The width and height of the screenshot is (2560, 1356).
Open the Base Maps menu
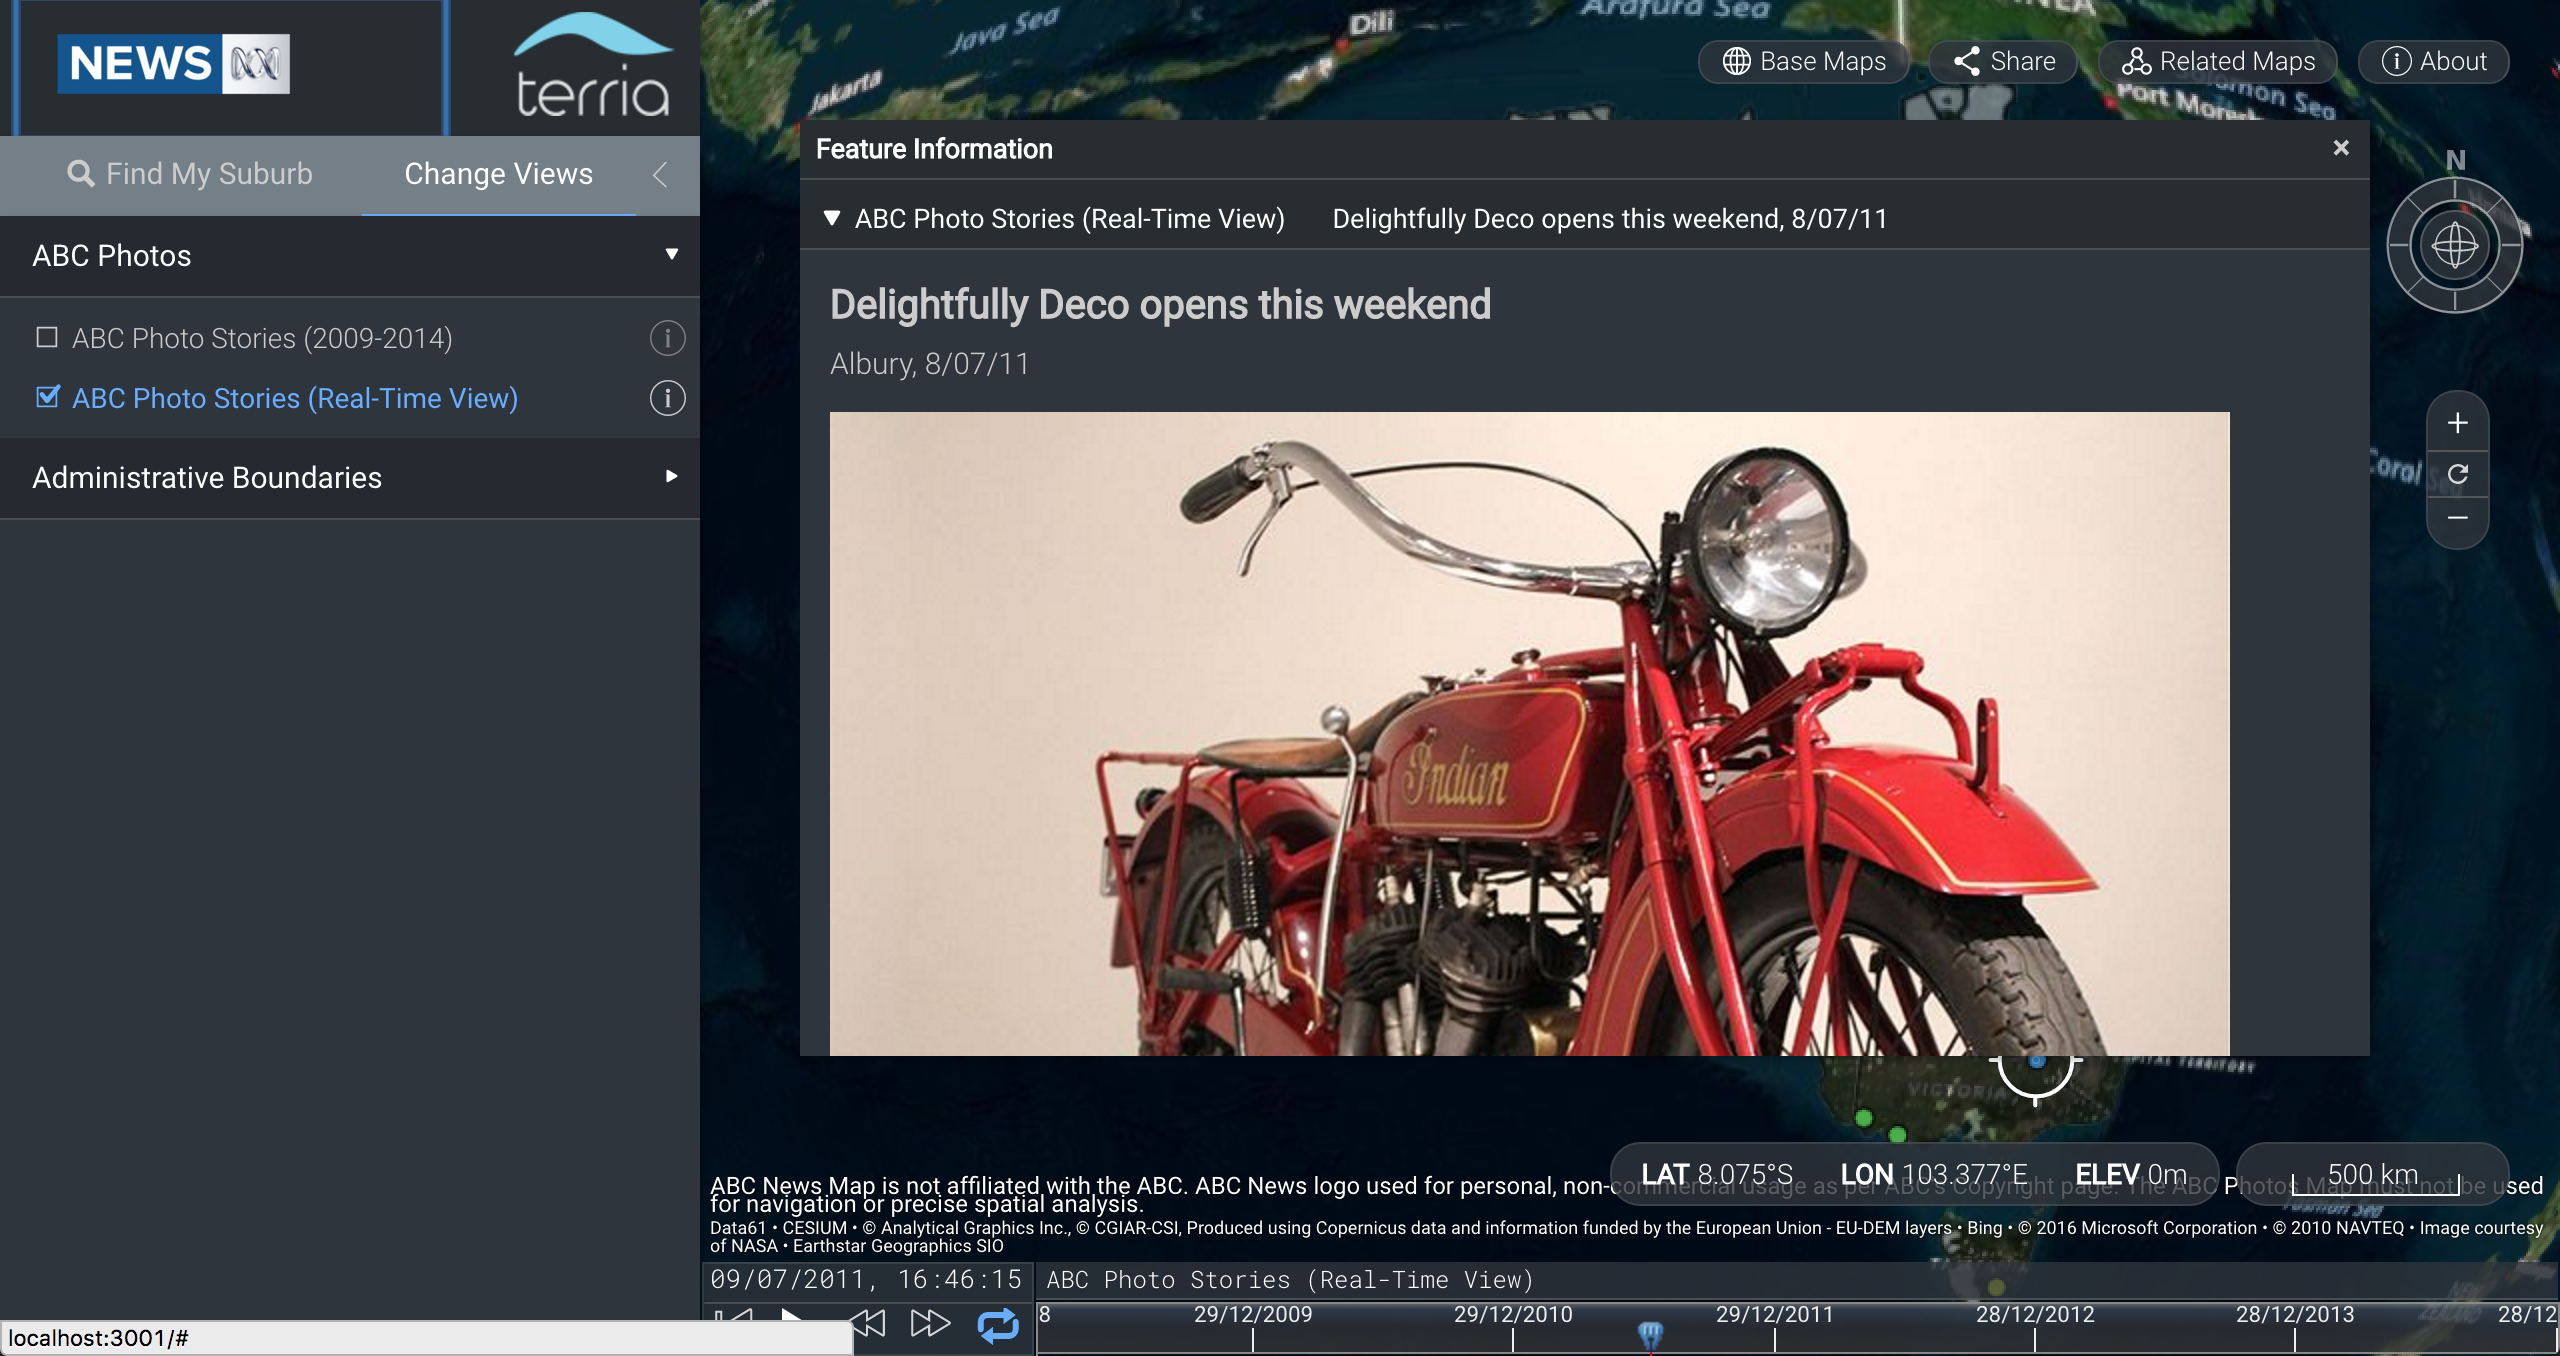pyautogui.click(x=1804, y=62)
